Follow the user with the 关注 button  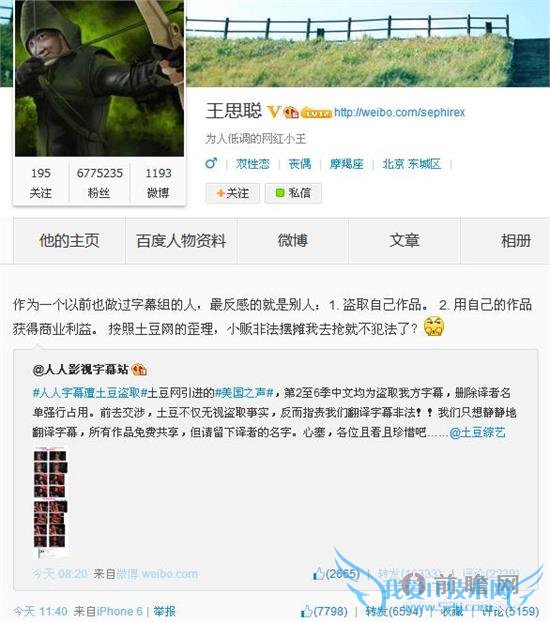point(233,193)
